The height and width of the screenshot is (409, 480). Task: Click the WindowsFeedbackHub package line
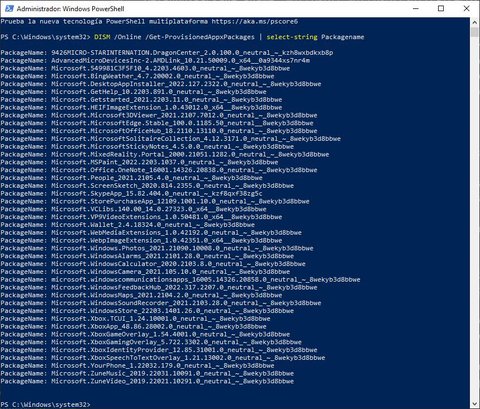click(159, 288)
